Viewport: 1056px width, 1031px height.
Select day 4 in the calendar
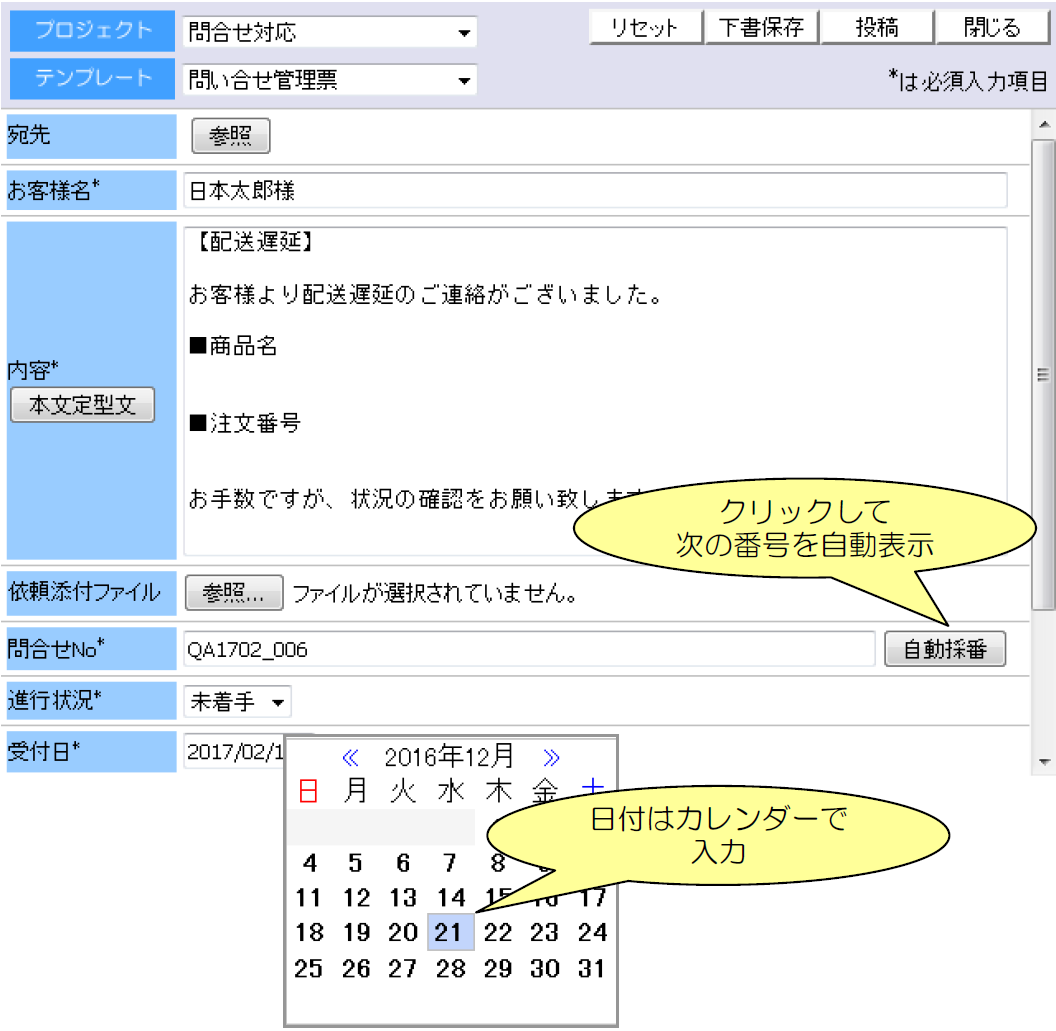309,863
